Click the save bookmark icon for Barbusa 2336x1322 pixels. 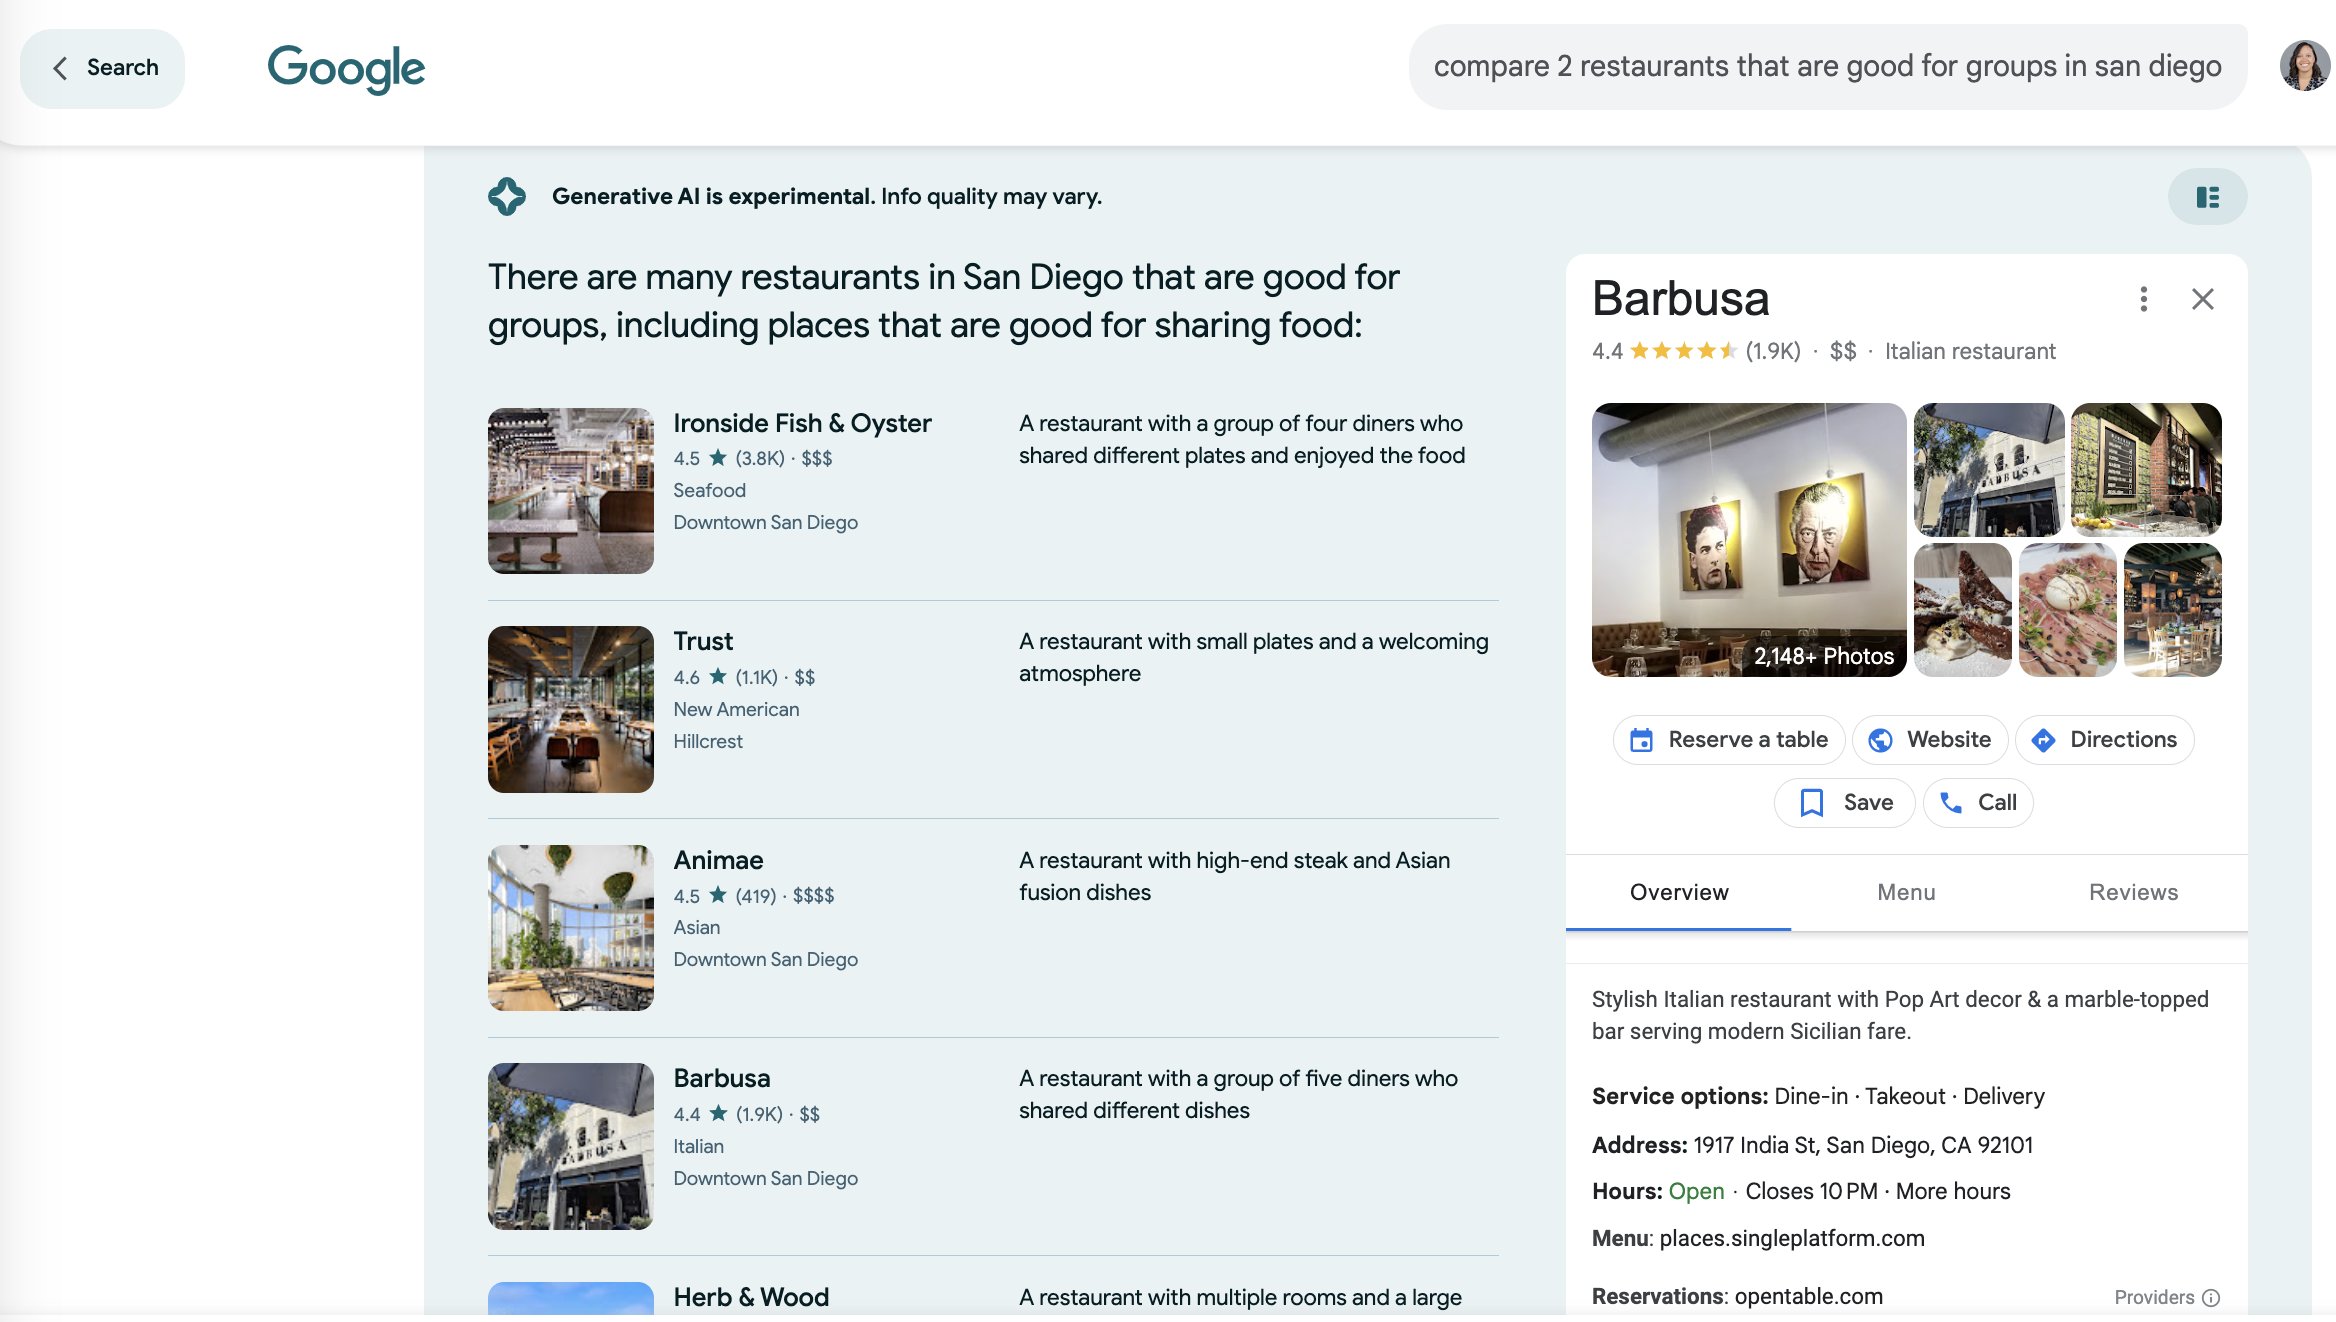pos(1808,802)
